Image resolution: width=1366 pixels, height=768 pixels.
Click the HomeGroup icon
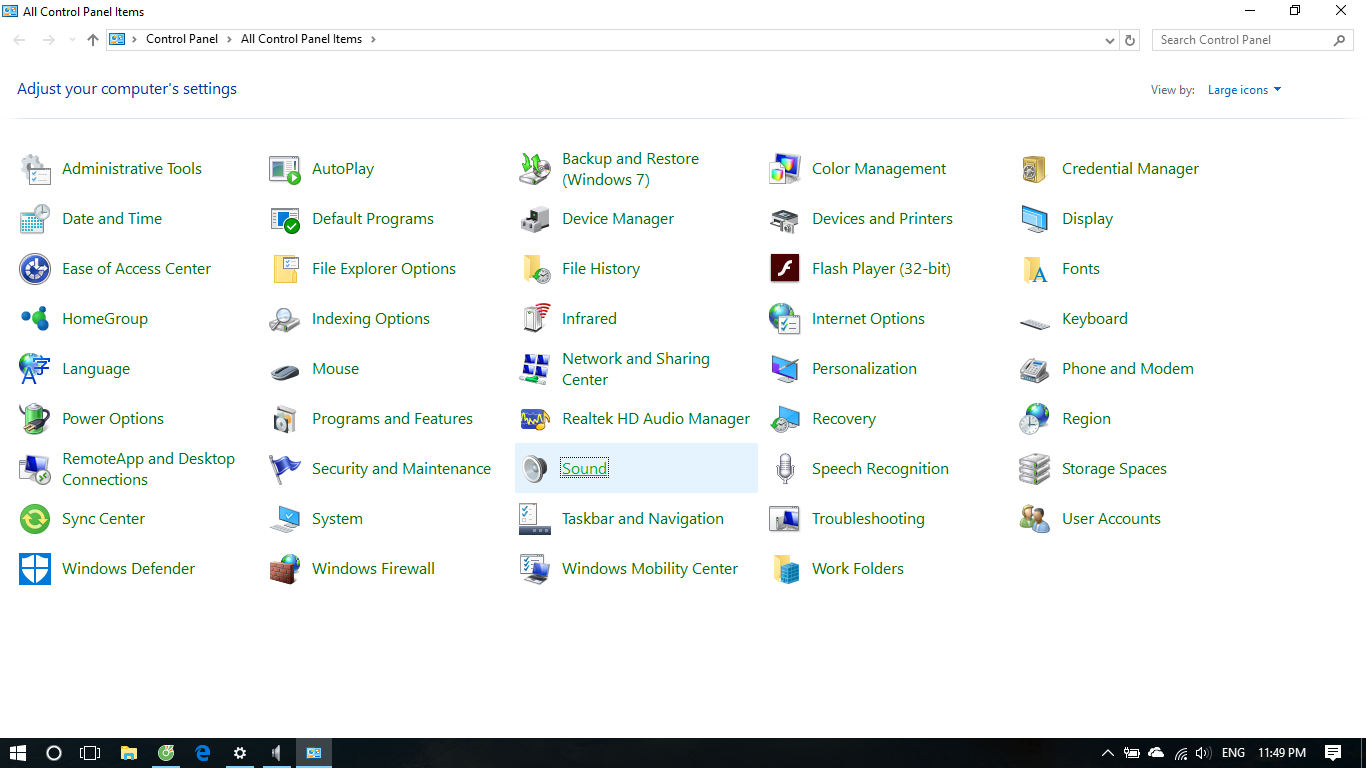click(x=35, y=319)
